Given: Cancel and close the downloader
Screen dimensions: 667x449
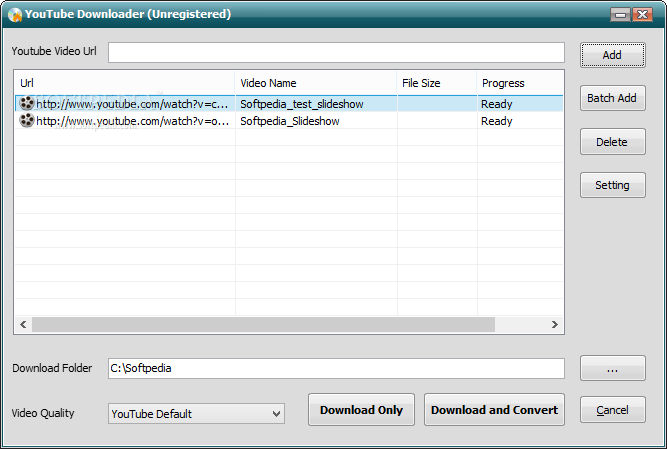Looking at the screenshot, I should 613,410.
